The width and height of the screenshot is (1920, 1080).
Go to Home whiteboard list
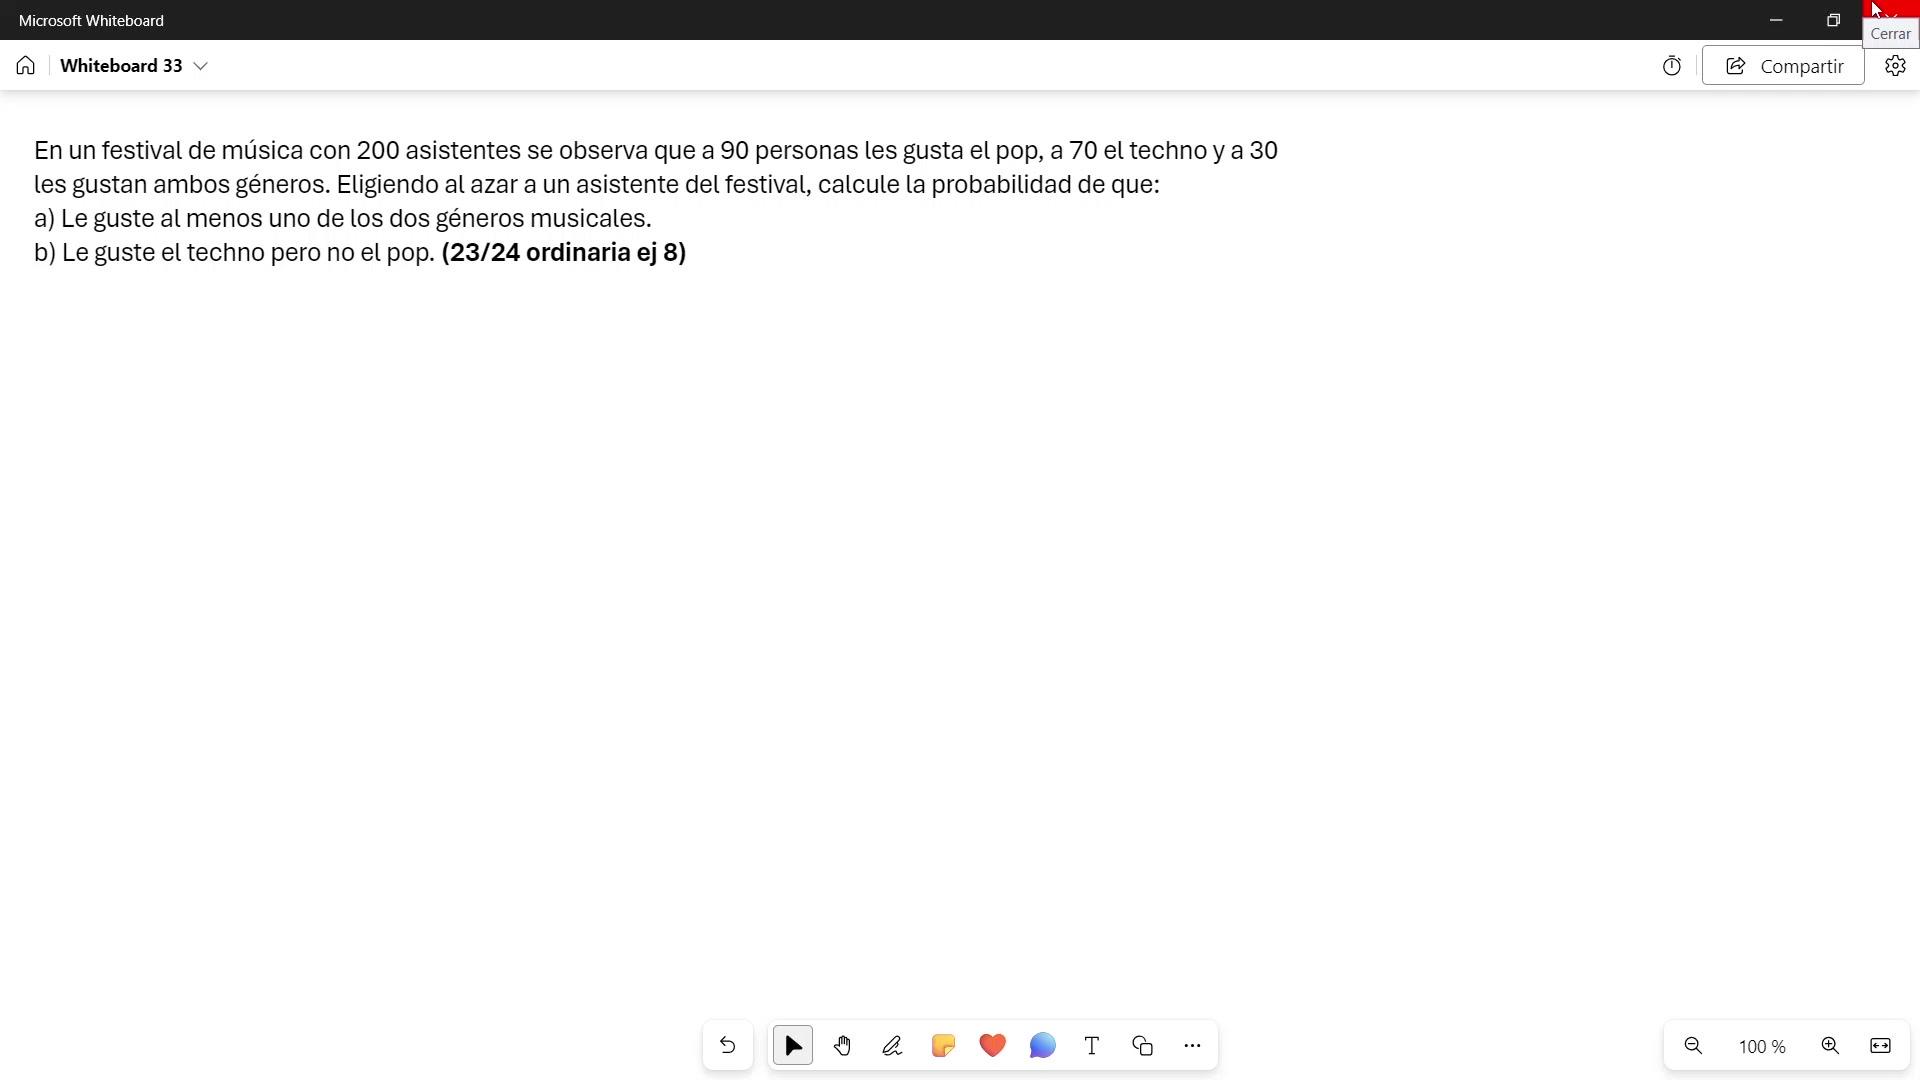(x=26, y=66)
